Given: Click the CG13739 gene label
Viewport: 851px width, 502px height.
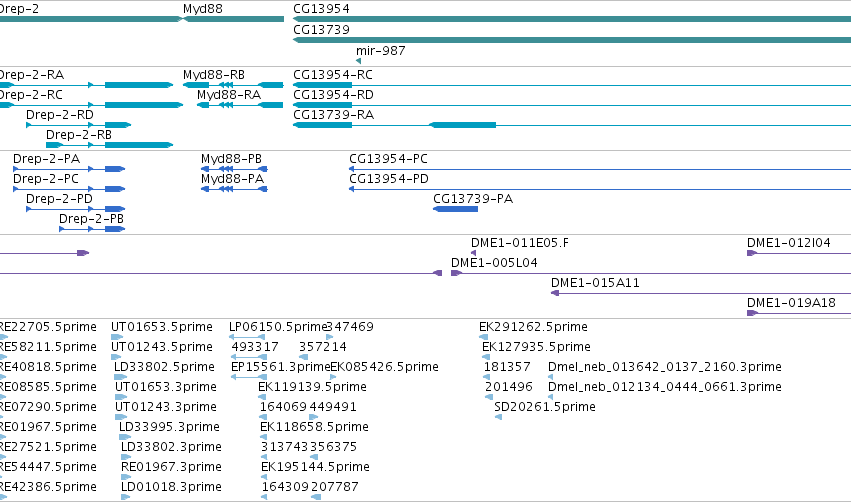Looking at the screenshot, I should (x=321, y=29).
